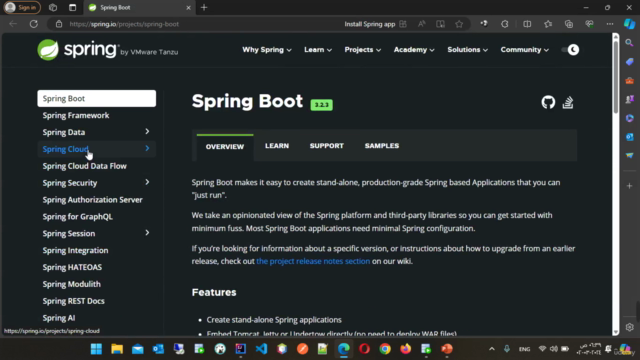
Task: Click the Spring leaf logo
Action: click(x=48, y=50)
